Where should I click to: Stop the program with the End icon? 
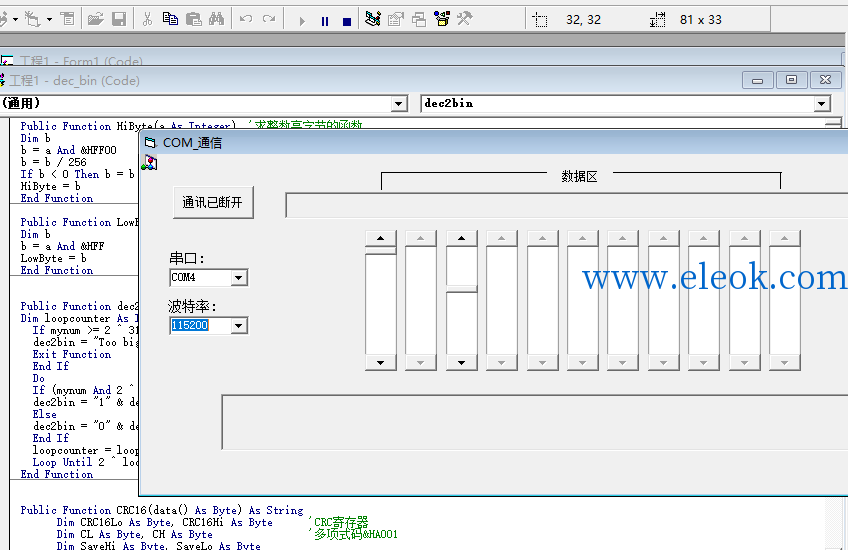point(347,21)
